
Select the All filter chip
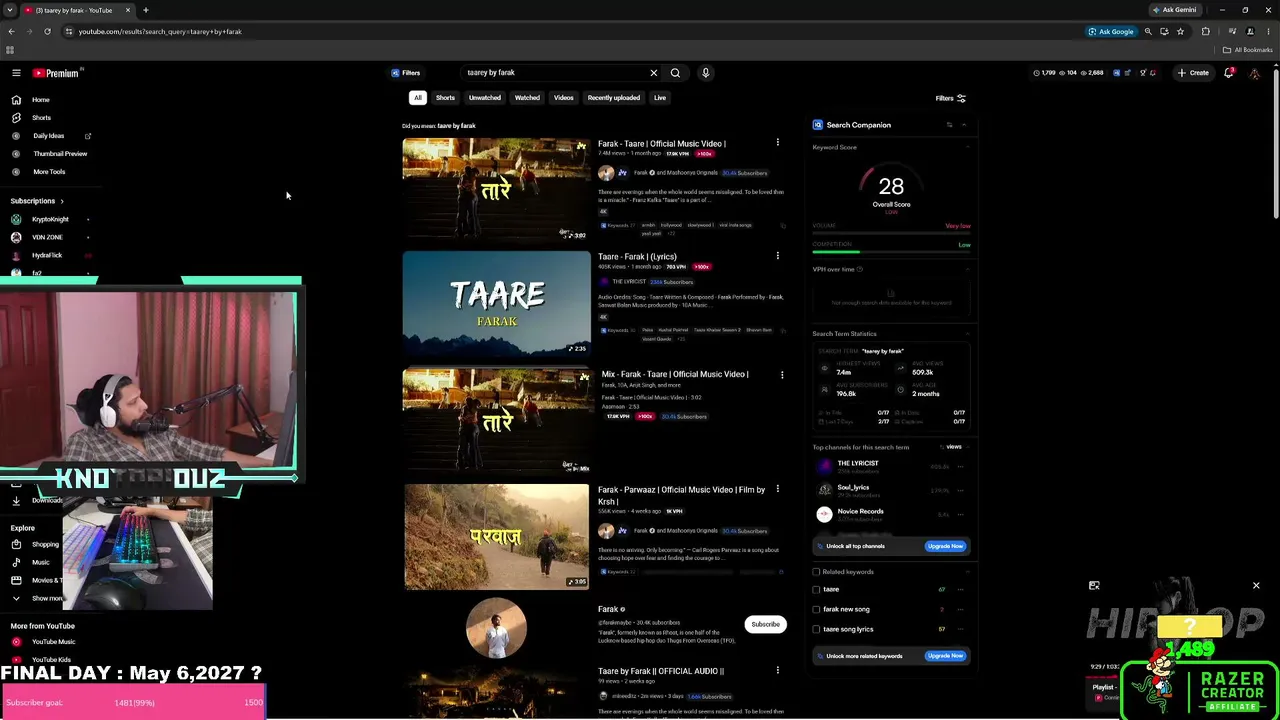pos(418,98)
